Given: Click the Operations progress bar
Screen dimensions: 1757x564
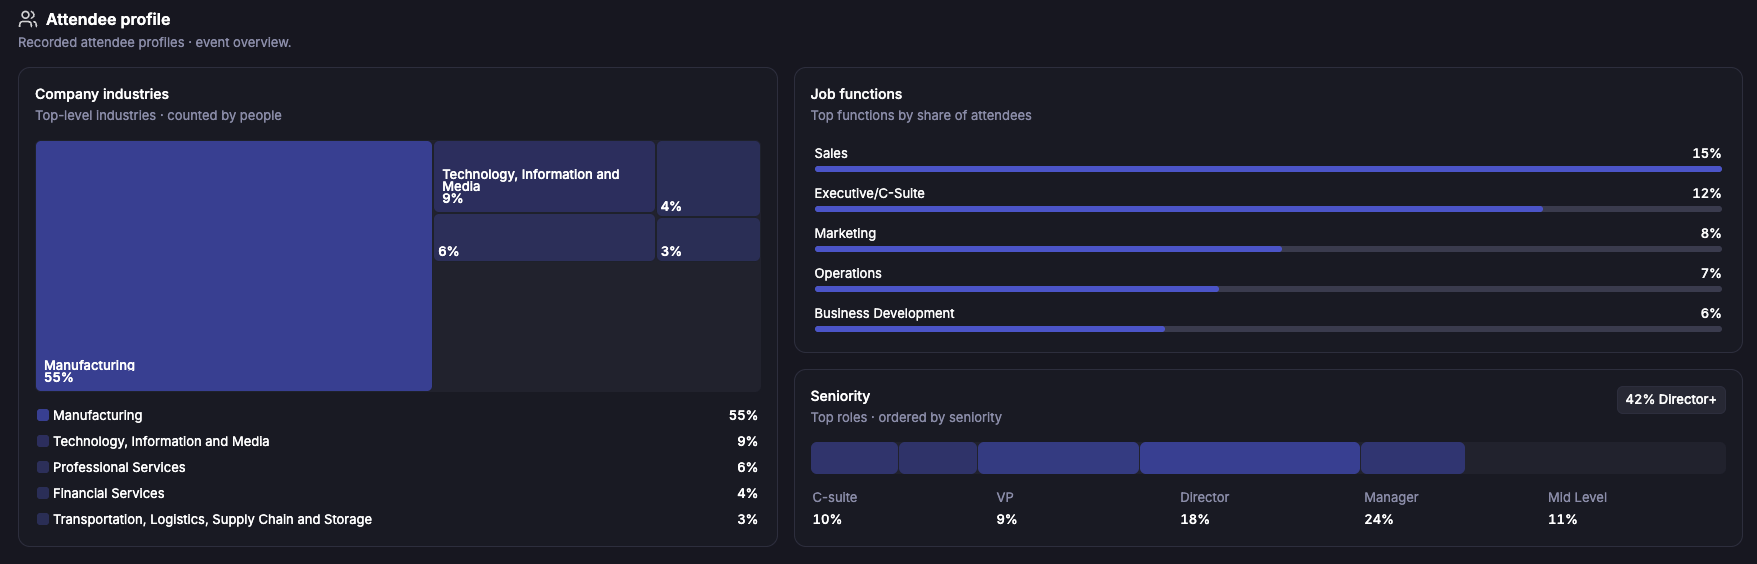Looking at the screenshot, I should pos(1268,289).
